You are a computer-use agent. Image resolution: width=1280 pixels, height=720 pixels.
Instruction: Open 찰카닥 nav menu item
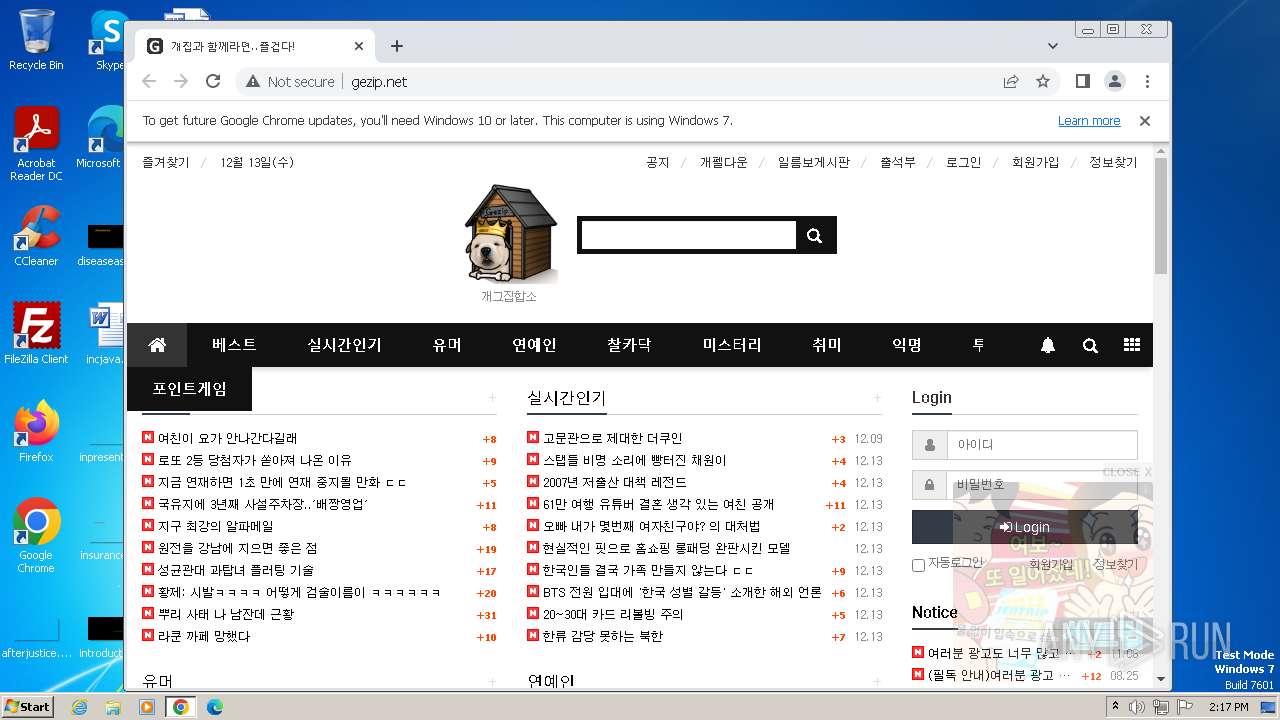(x=629, y=345)
